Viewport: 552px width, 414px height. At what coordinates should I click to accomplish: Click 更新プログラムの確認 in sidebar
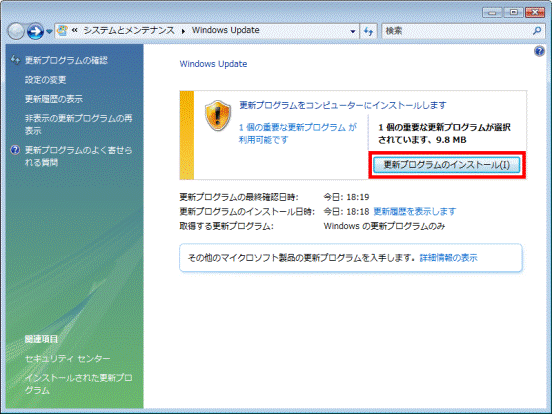click(x=66, y=61)
